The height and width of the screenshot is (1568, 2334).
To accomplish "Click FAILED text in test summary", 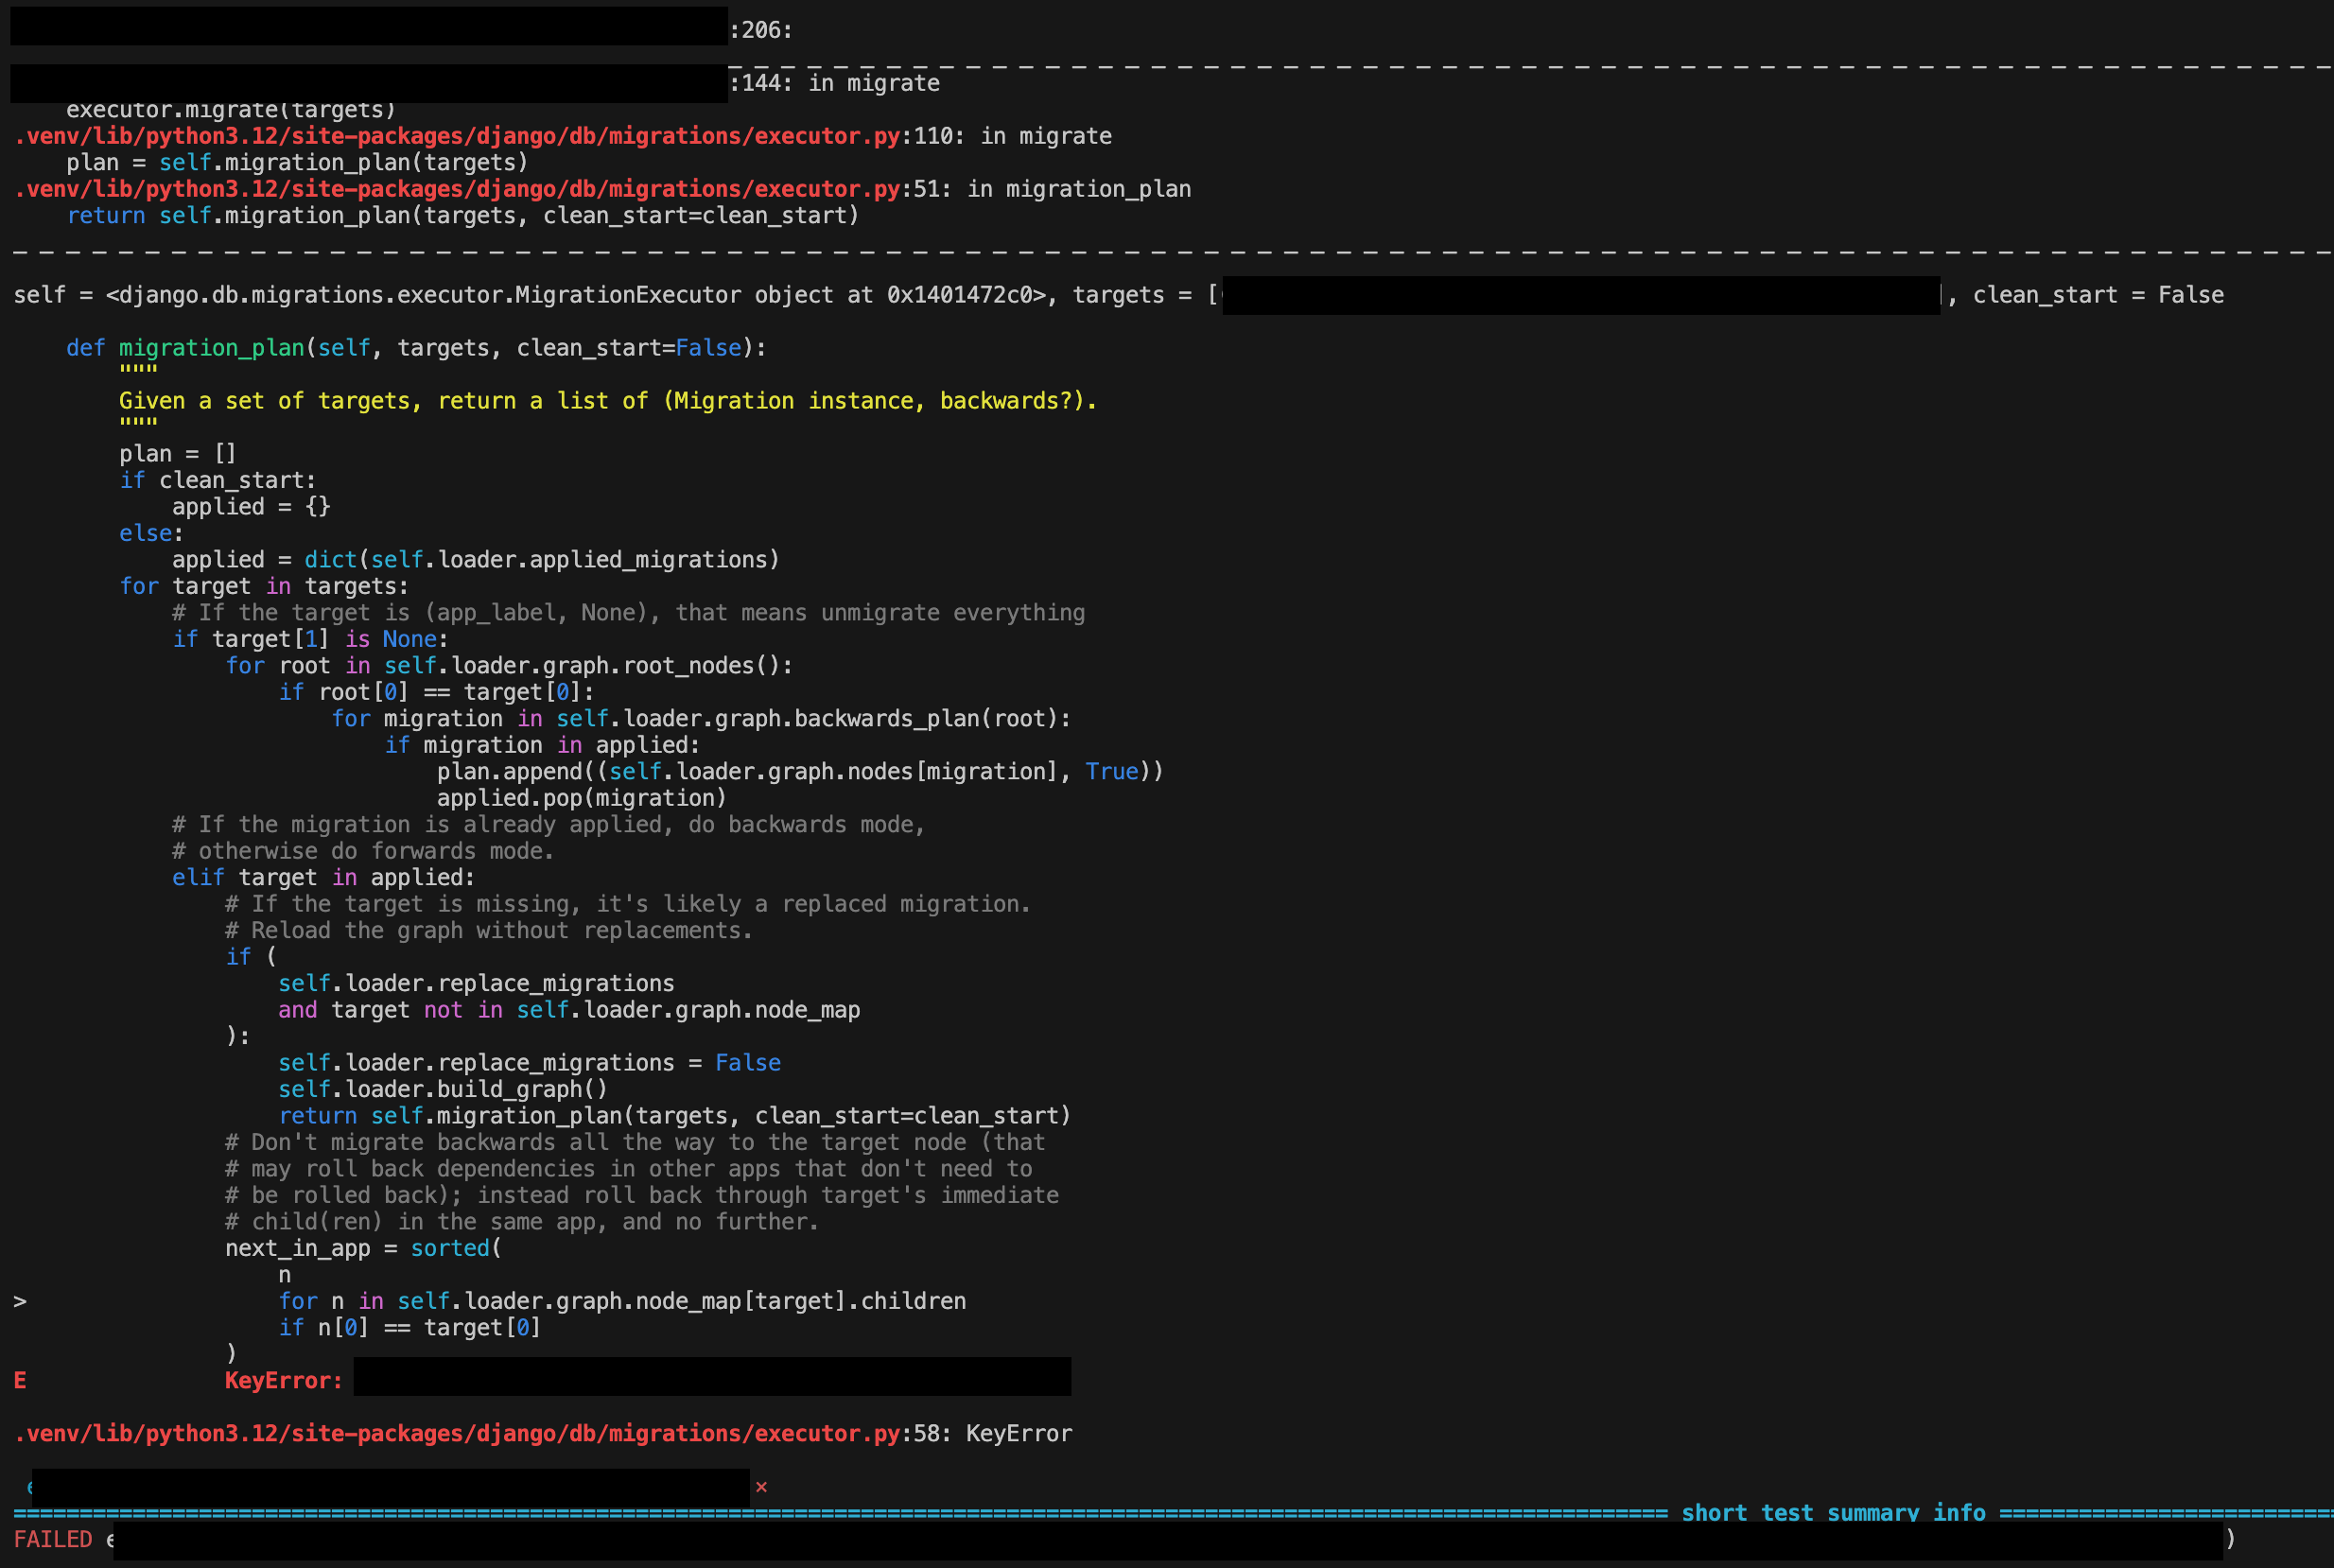I will [x=53, y=1540].
